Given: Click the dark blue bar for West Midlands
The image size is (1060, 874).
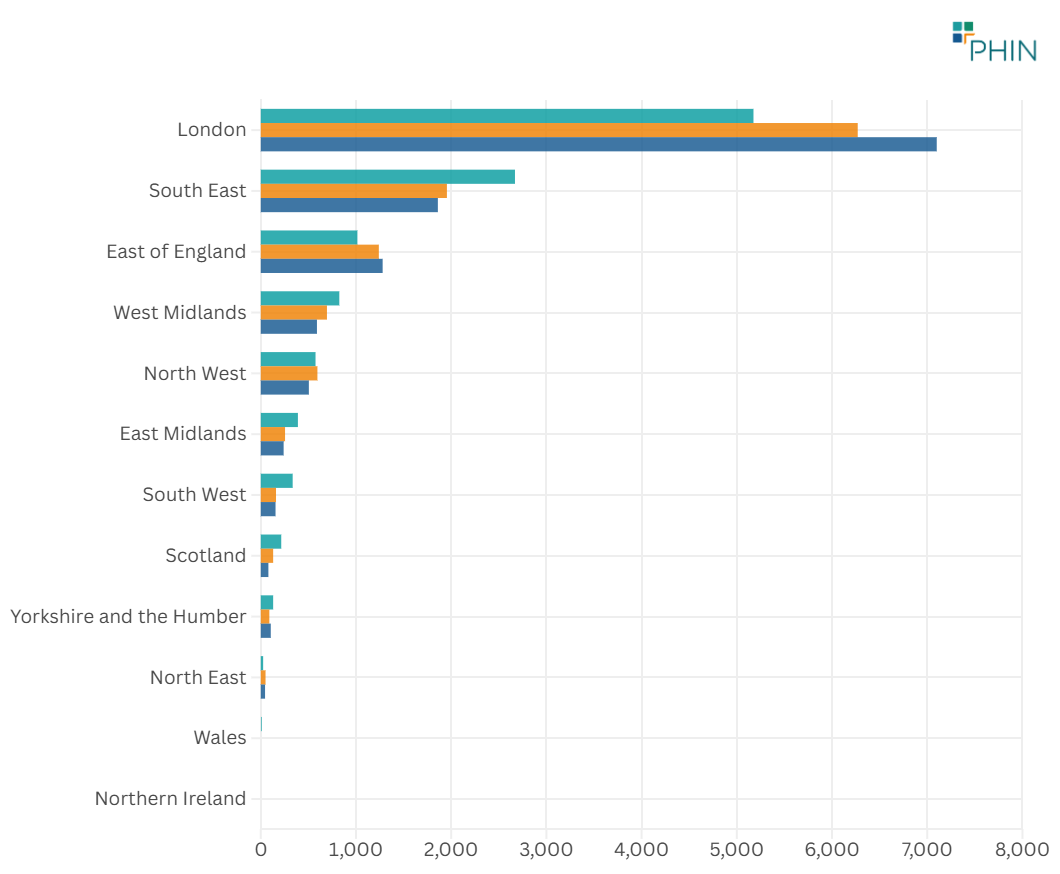Looking at the screenshot, I should tap(290, 327).
